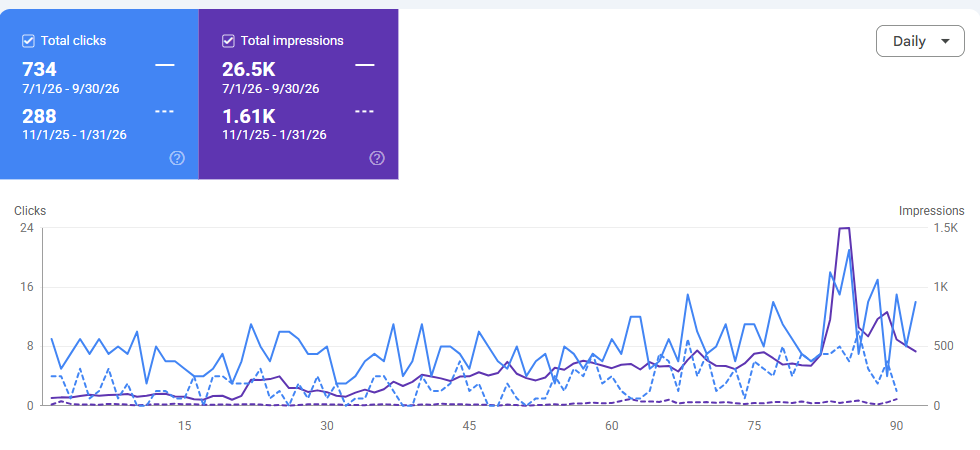Click the 11/1/25 - 1/31/26 range under 1.61K

coord(274,134)
